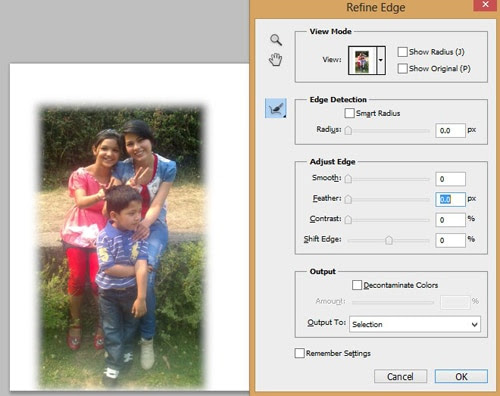Click the Cancel button
This screenshot has width=500, height=396.
[x=400, y=376]
